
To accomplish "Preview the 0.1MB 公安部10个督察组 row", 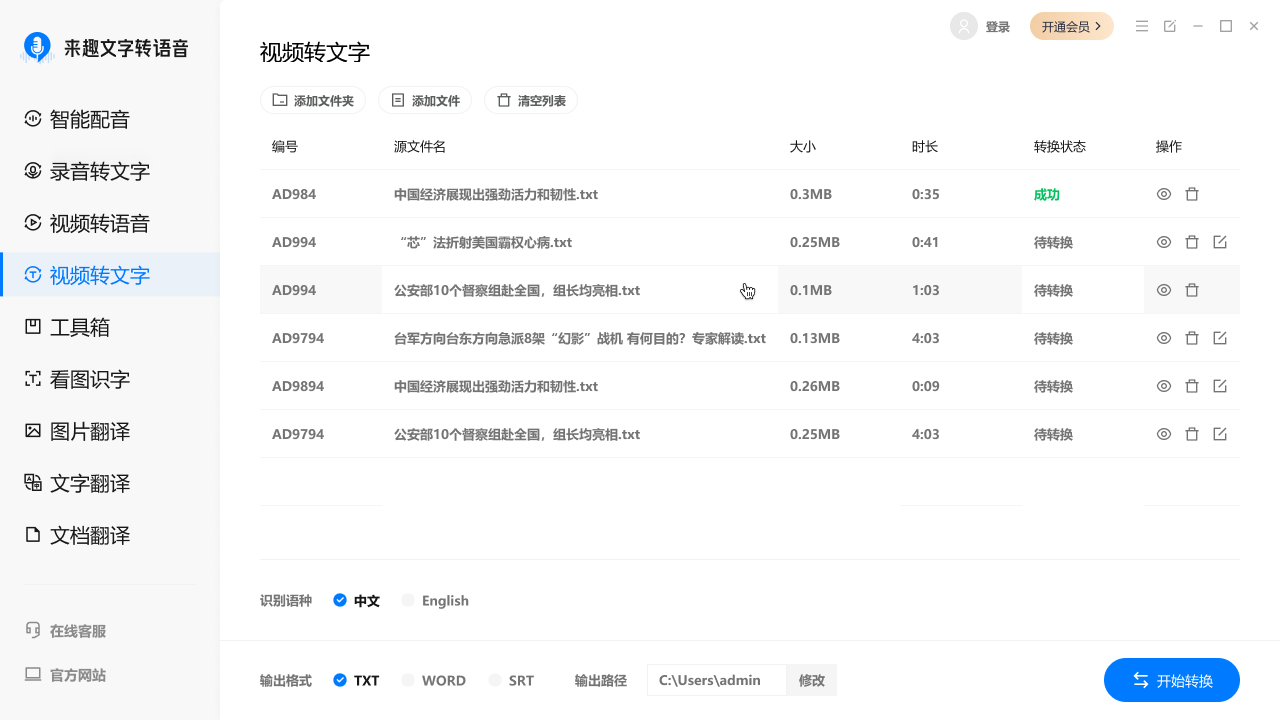I will click(x=1164, y=290).
